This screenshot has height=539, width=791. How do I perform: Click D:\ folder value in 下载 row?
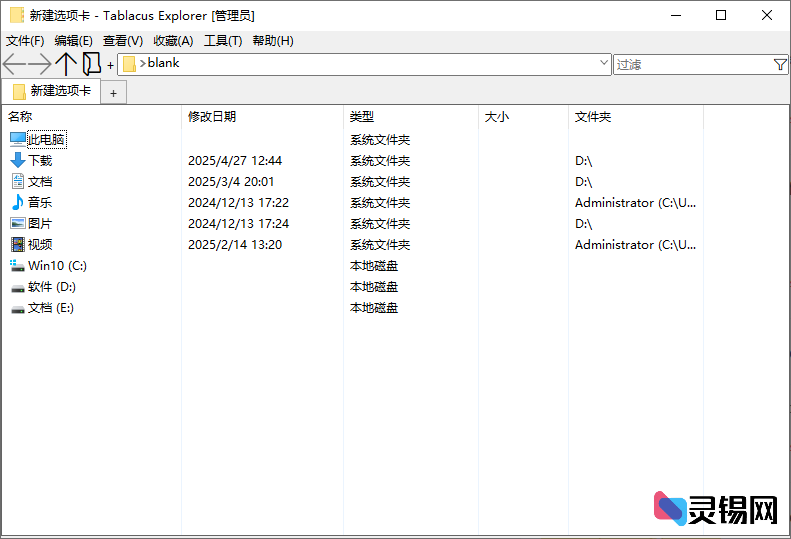[583, 160]
